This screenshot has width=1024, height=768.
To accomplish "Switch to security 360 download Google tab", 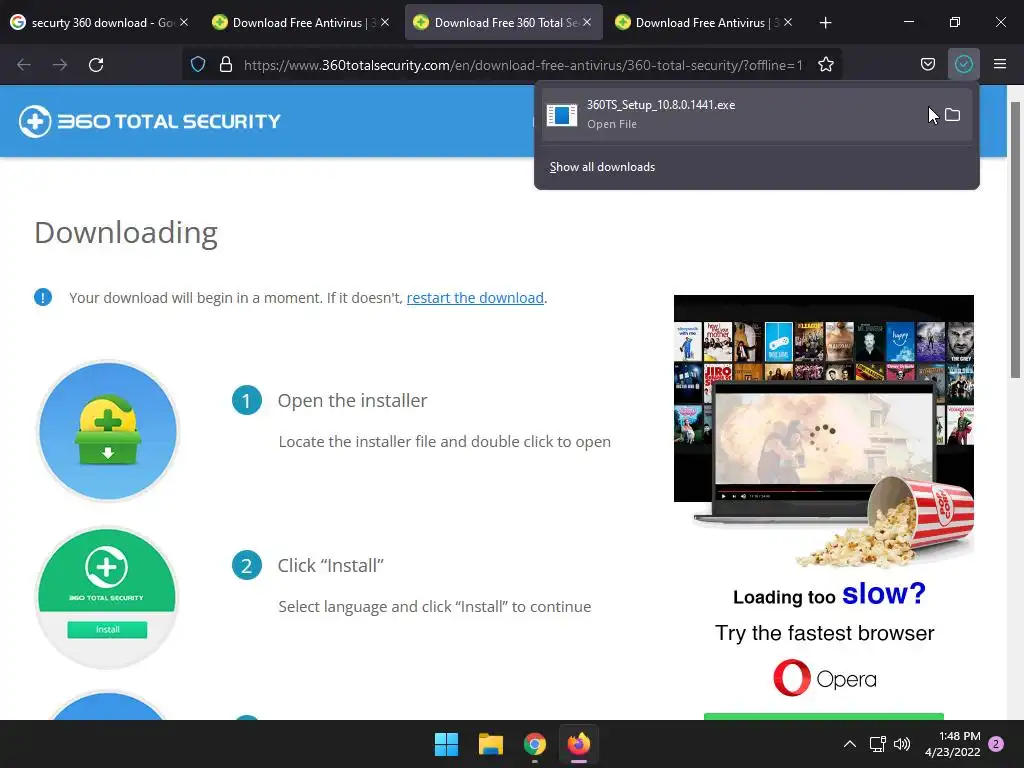I will [x=99, y=23].
